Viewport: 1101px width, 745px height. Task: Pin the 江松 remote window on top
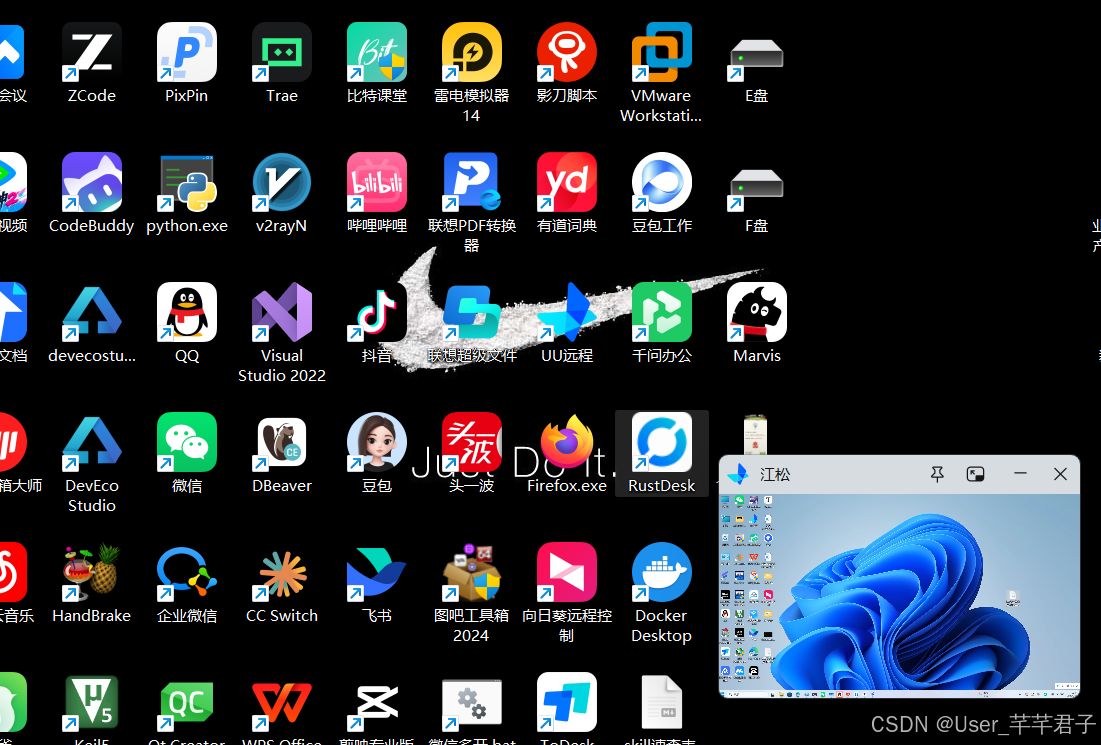[x=937, y=475]
